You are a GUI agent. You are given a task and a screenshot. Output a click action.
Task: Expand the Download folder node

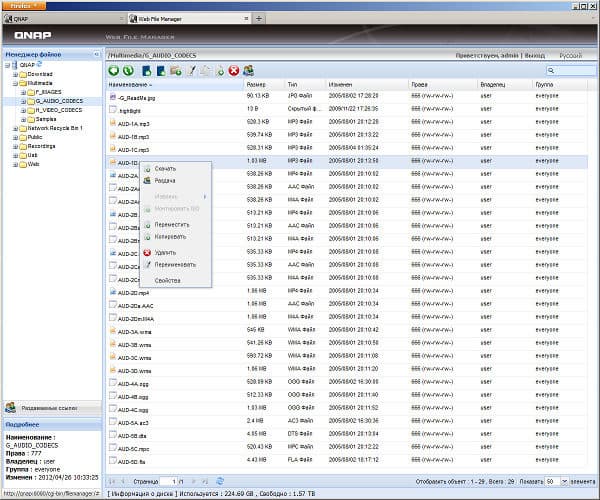(15, 74)
